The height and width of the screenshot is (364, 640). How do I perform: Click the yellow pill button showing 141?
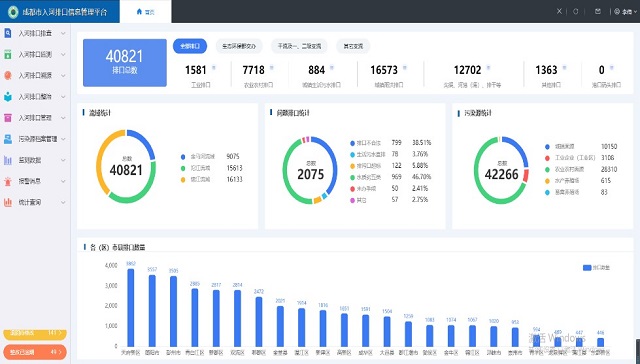click(35, 333)
